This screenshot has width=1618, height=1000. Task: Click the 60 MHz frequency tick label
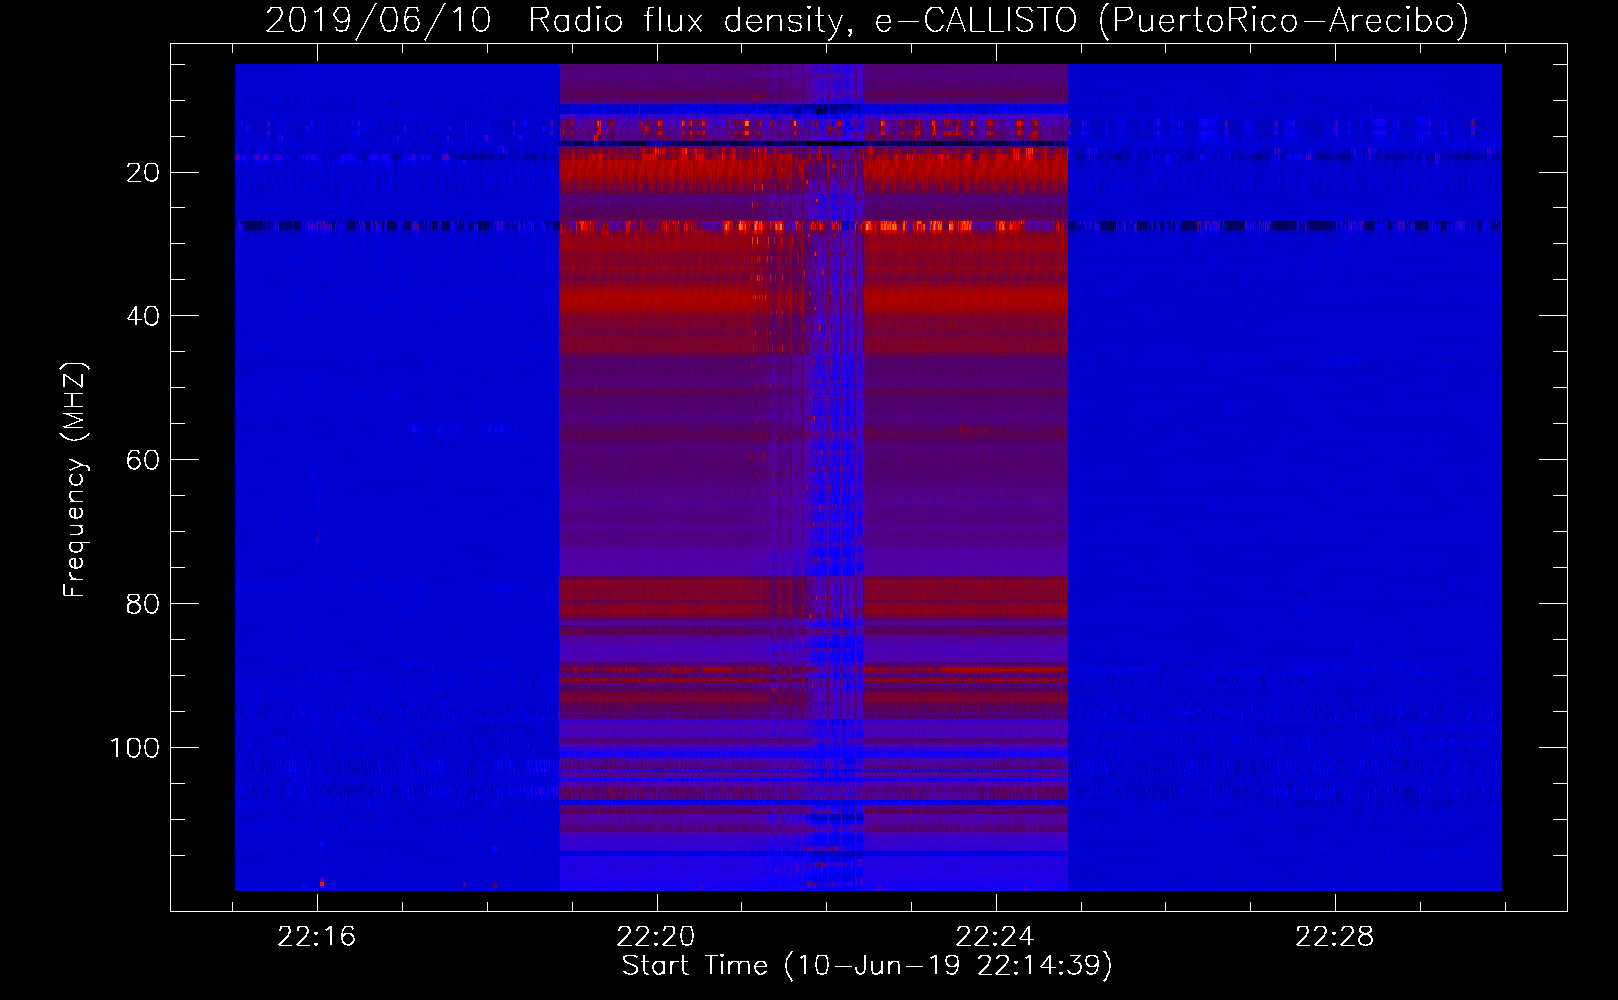[x=143, y=460]
